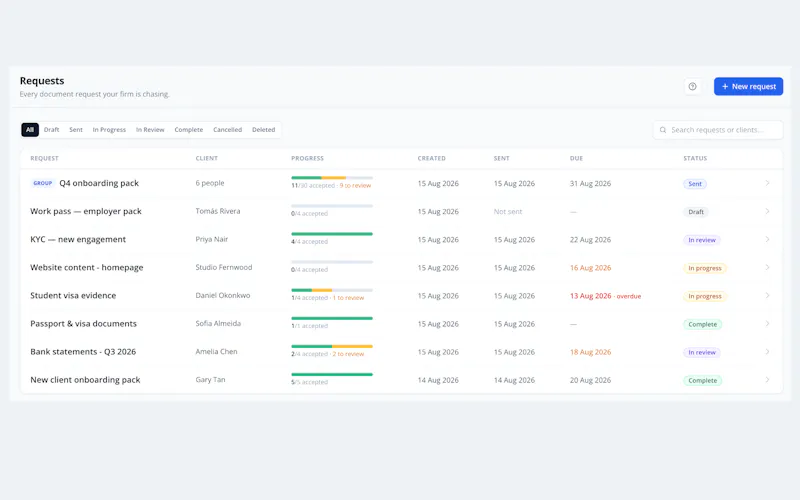Open the KYC — new engagement request

click(78, 239)
